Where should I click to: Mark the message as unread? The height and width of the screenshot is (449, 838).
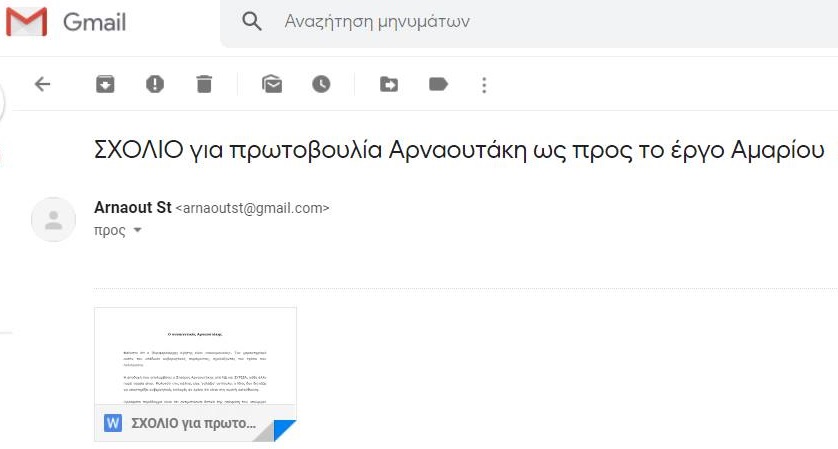pos(272,85)
